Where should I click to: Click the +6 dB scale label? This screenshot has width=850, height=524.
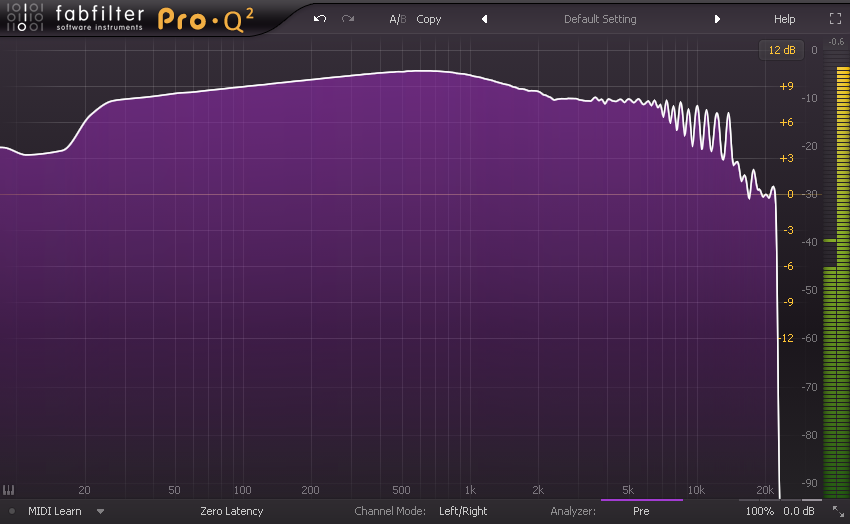(x=786, y=122)
